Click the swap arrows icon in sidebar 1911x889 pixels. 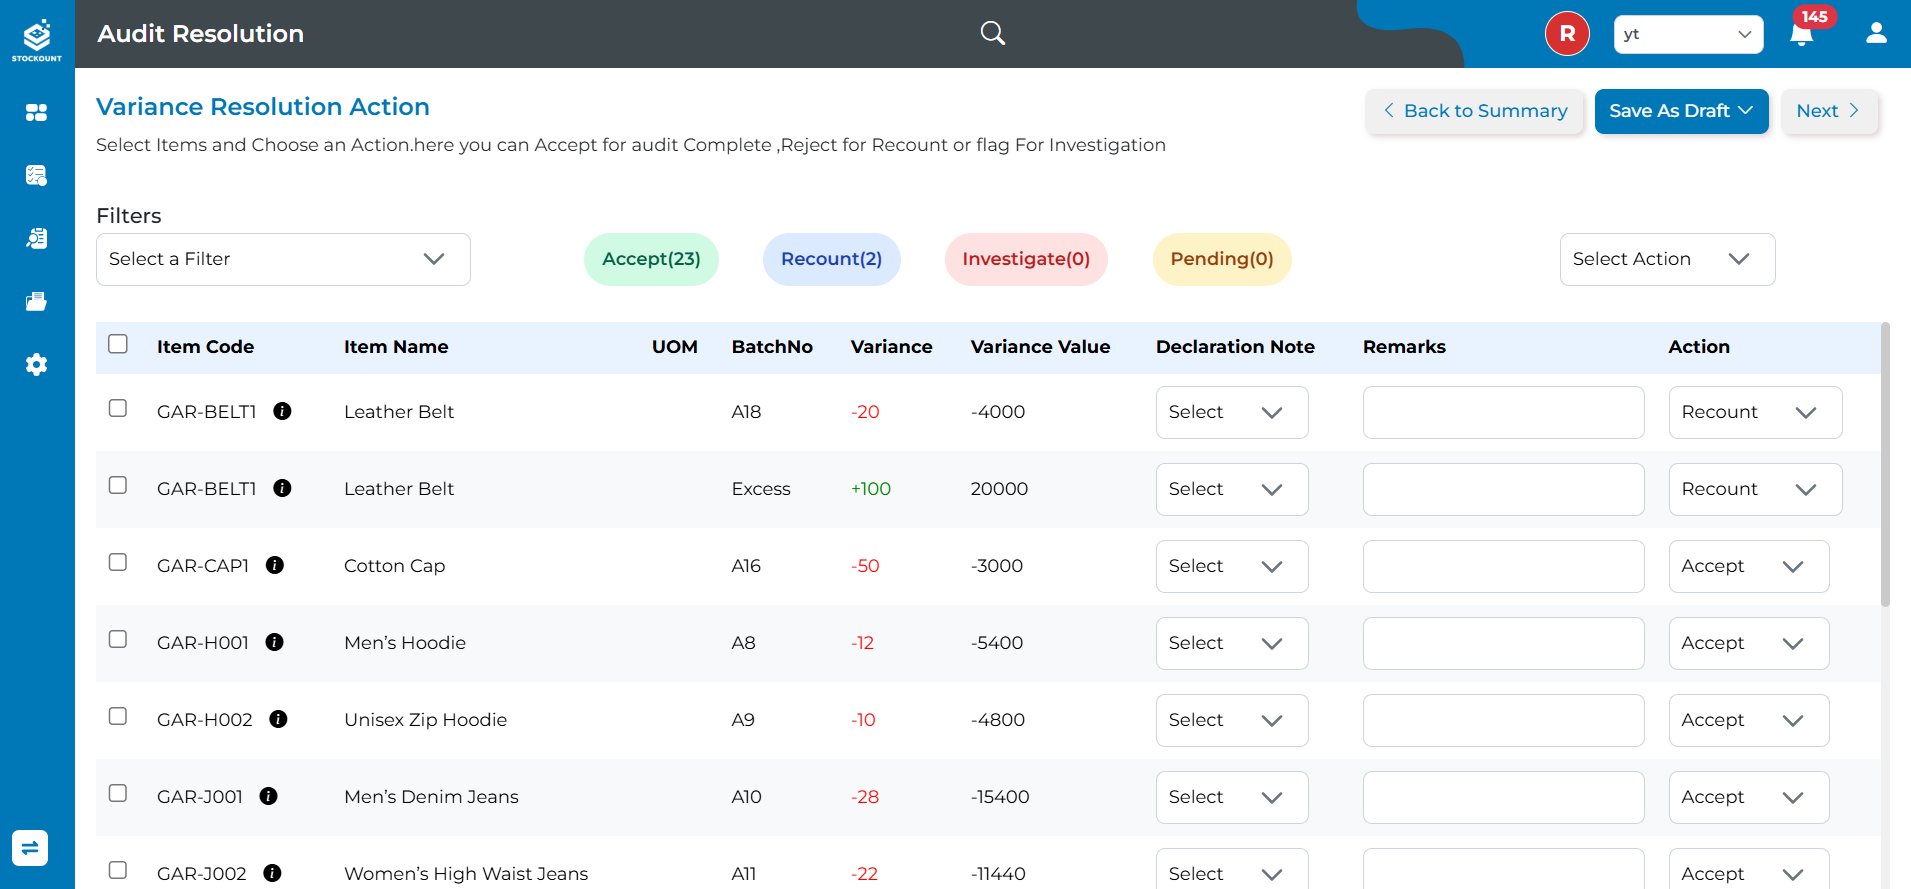[x=30, y=848]
